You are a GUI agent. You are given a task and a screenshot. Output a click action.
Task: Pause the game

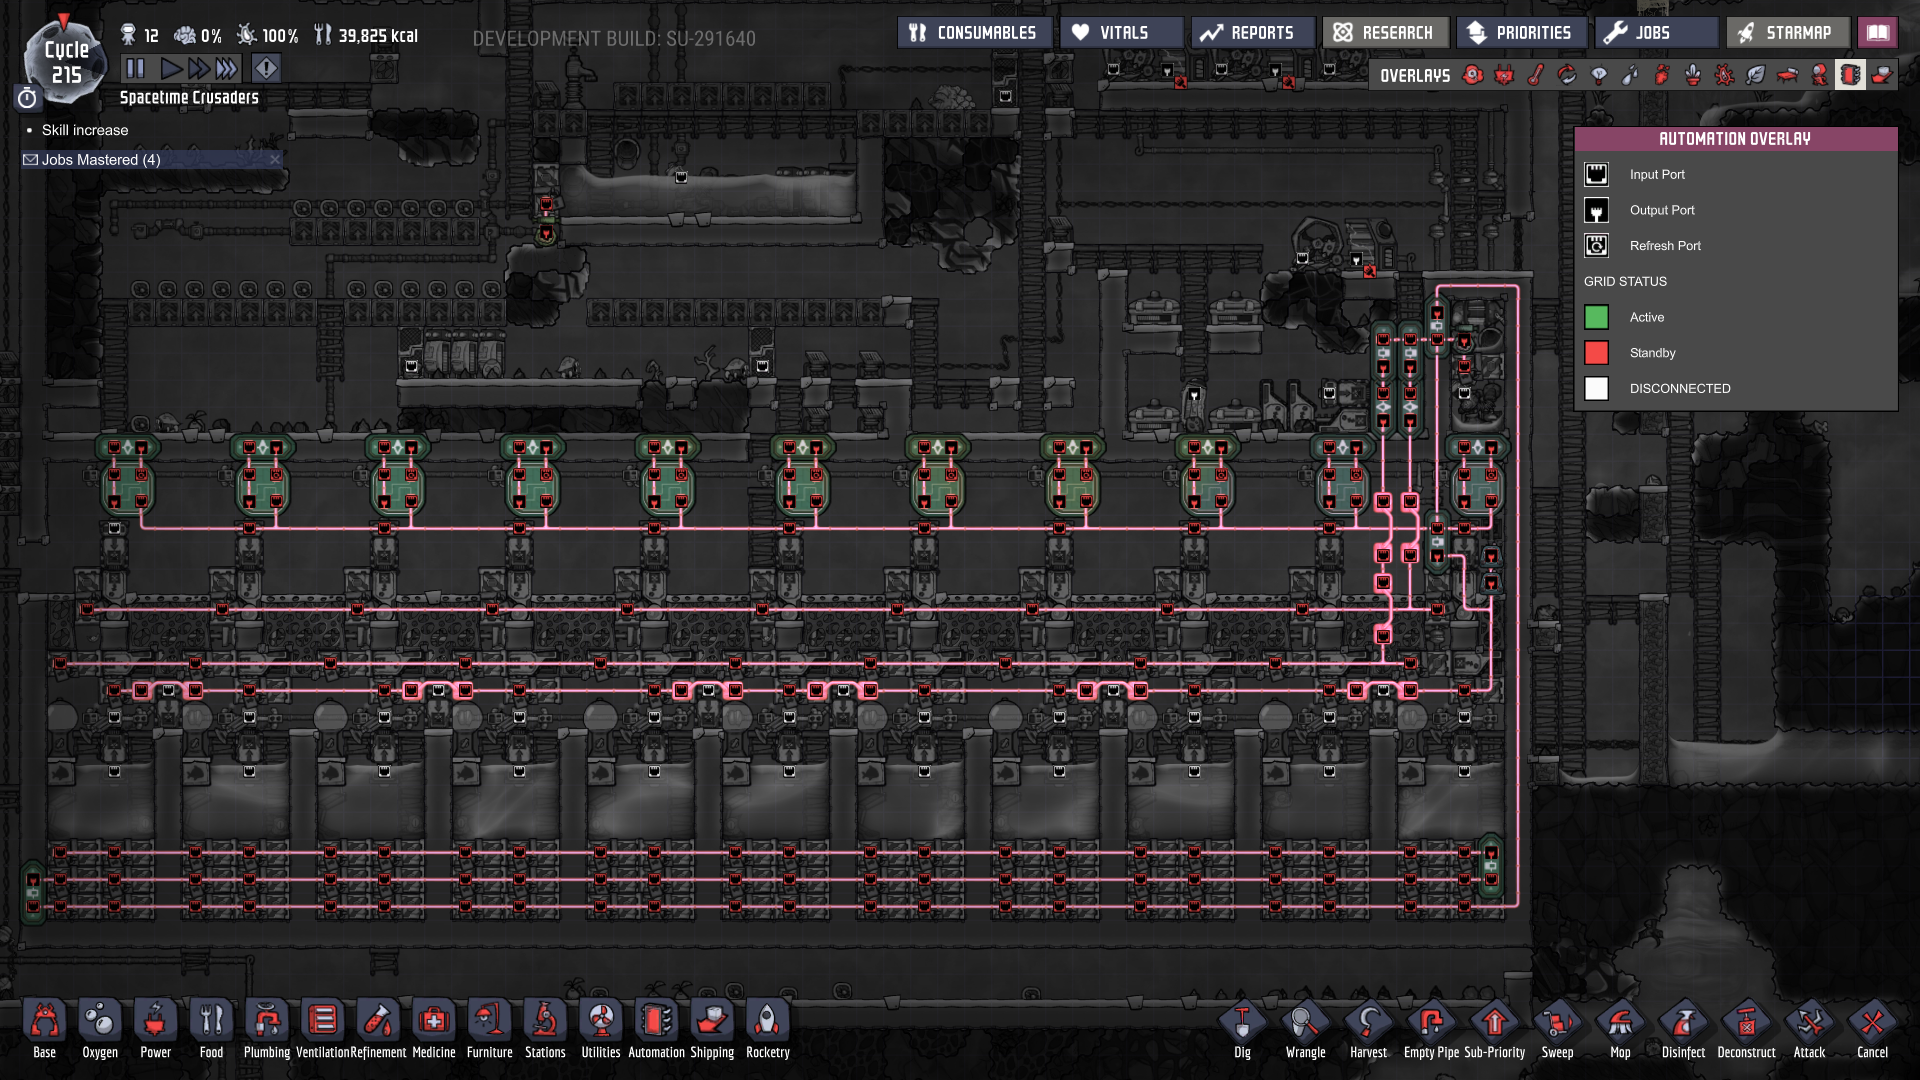pos(135,68)
